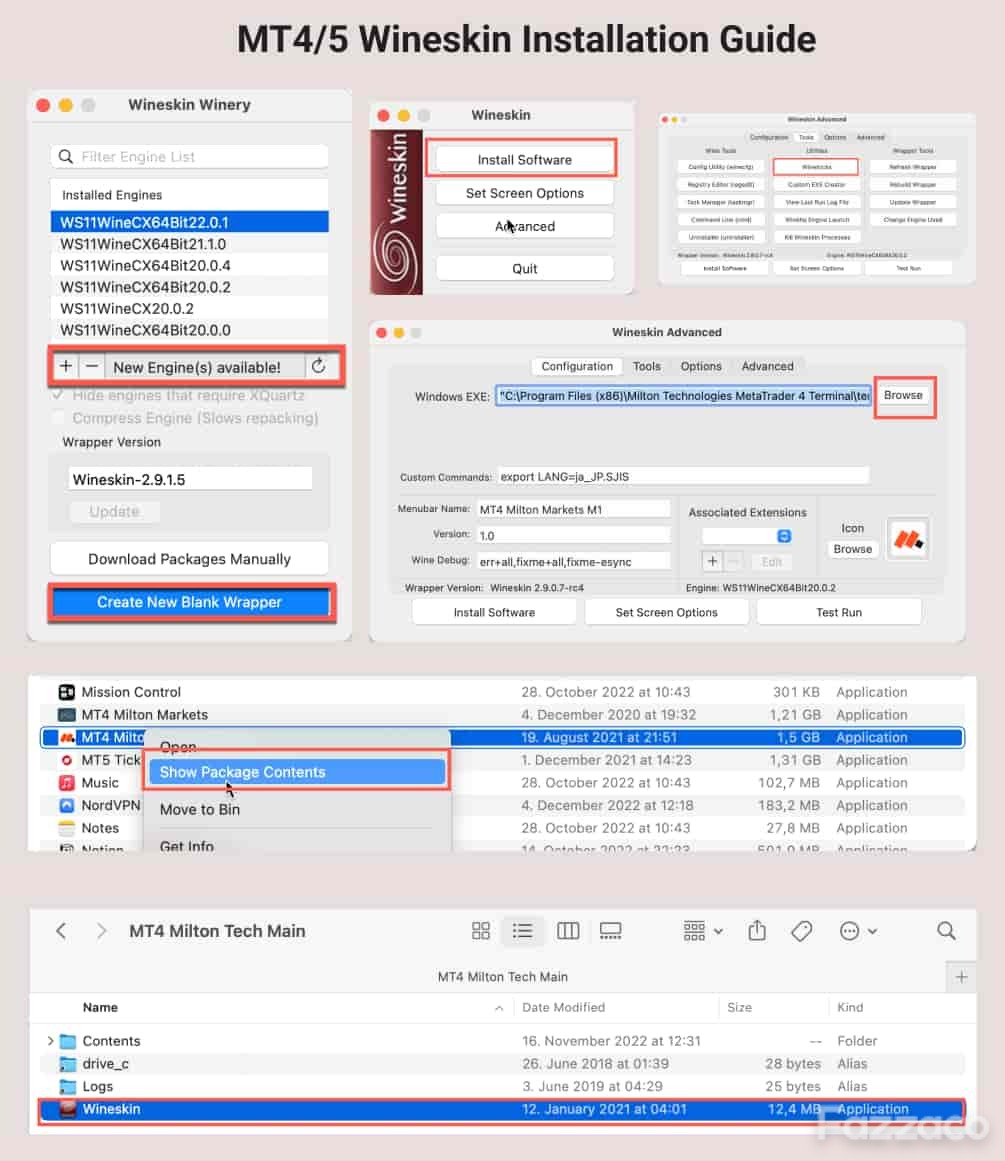Viewport: 1005px width, 1161px height.
Task: Select engine WS11WineCX64Bit21.1.0
Action: pyautogui.click(x=190, y=244)
